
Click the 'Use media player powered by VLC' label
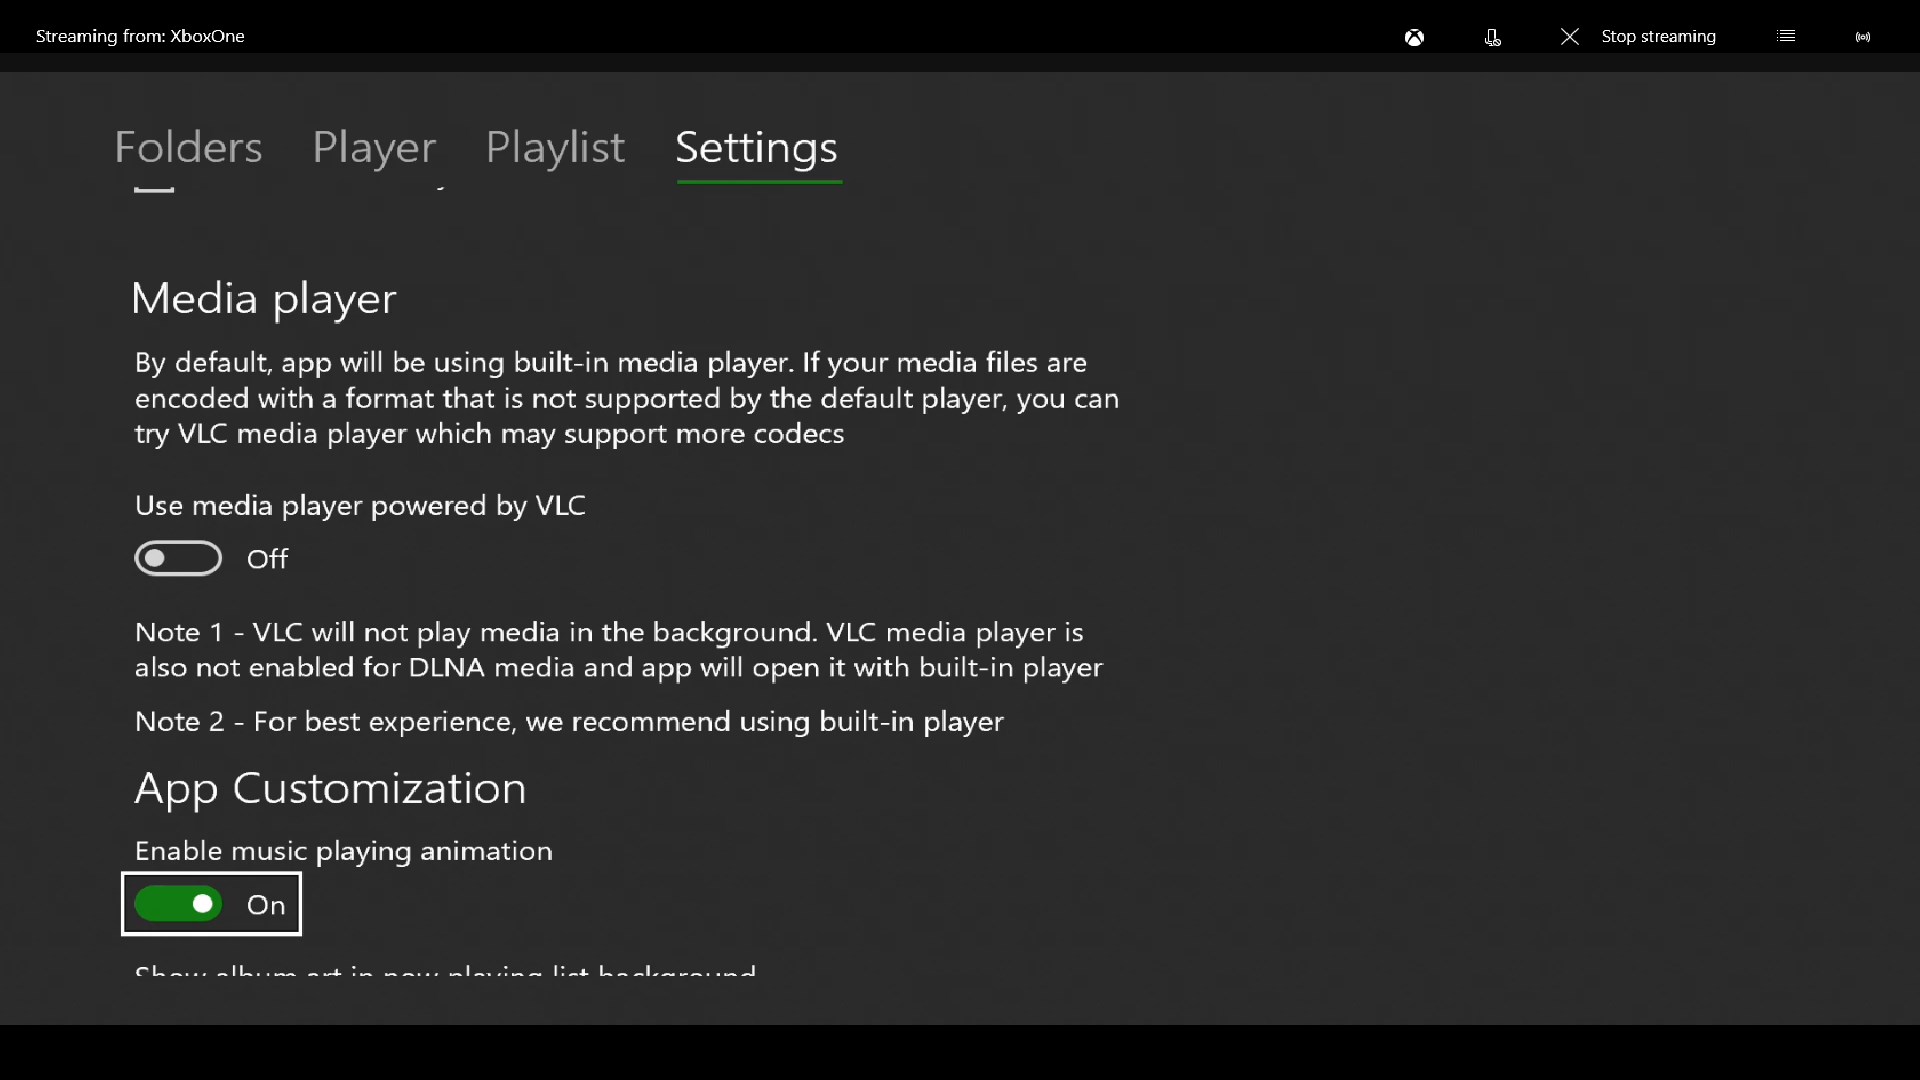360,505
